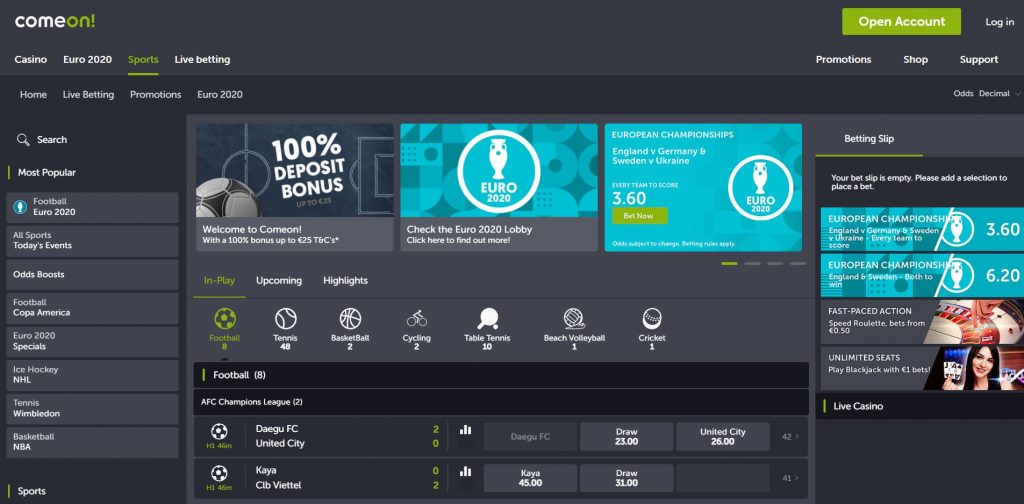
Task: Open the 100% Deposit Bonus banner
Action: click(x=295, y=187)
